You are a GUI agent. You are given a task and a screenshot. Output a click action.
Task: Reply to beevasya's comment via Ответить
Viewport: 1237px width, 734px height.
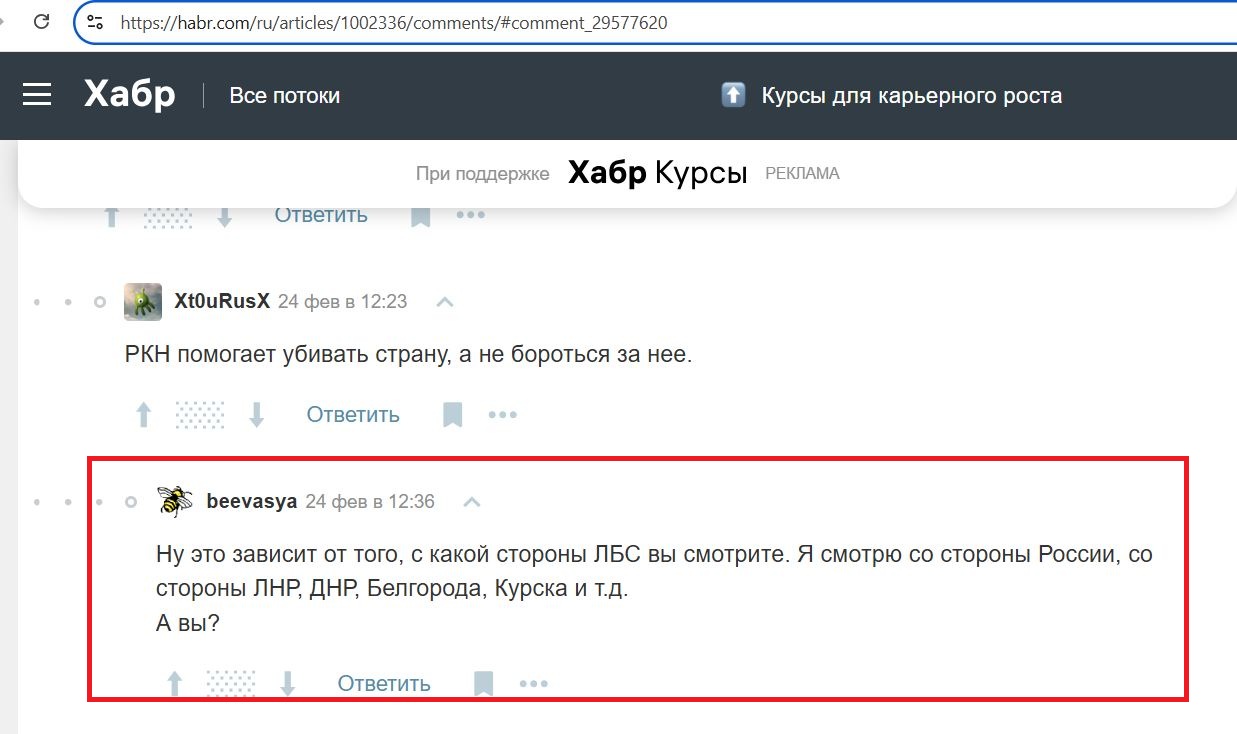click(x=382, y=682)
